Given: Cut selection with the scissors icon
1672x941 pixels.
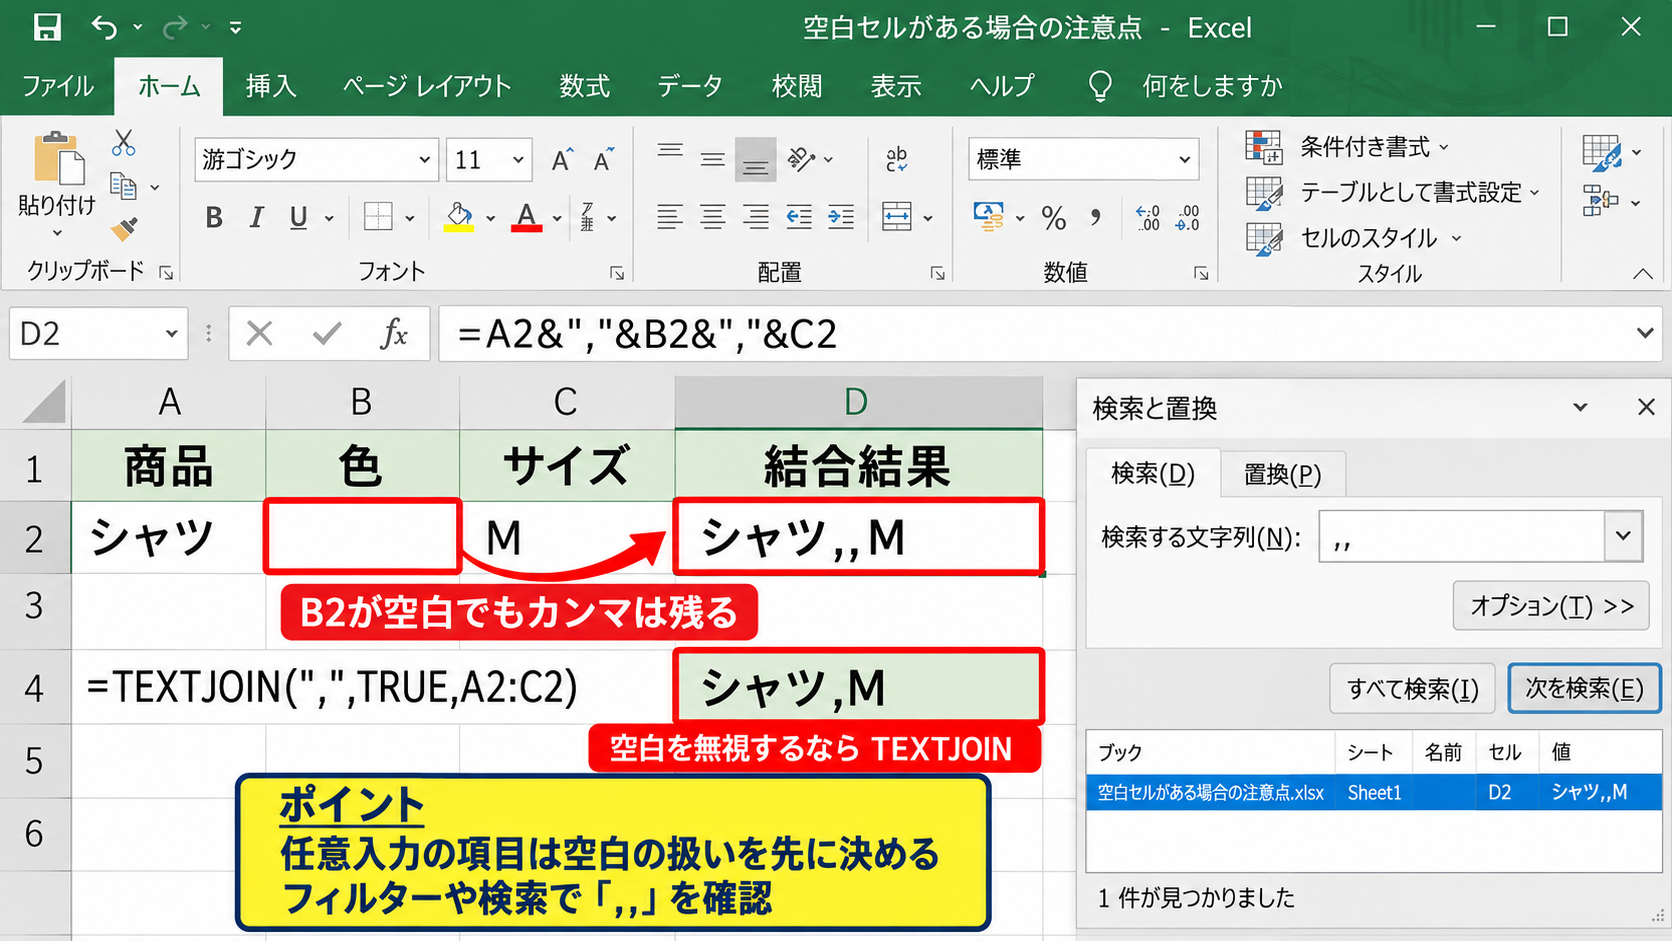Looking at the screenshot, I should tap(124, 143).
